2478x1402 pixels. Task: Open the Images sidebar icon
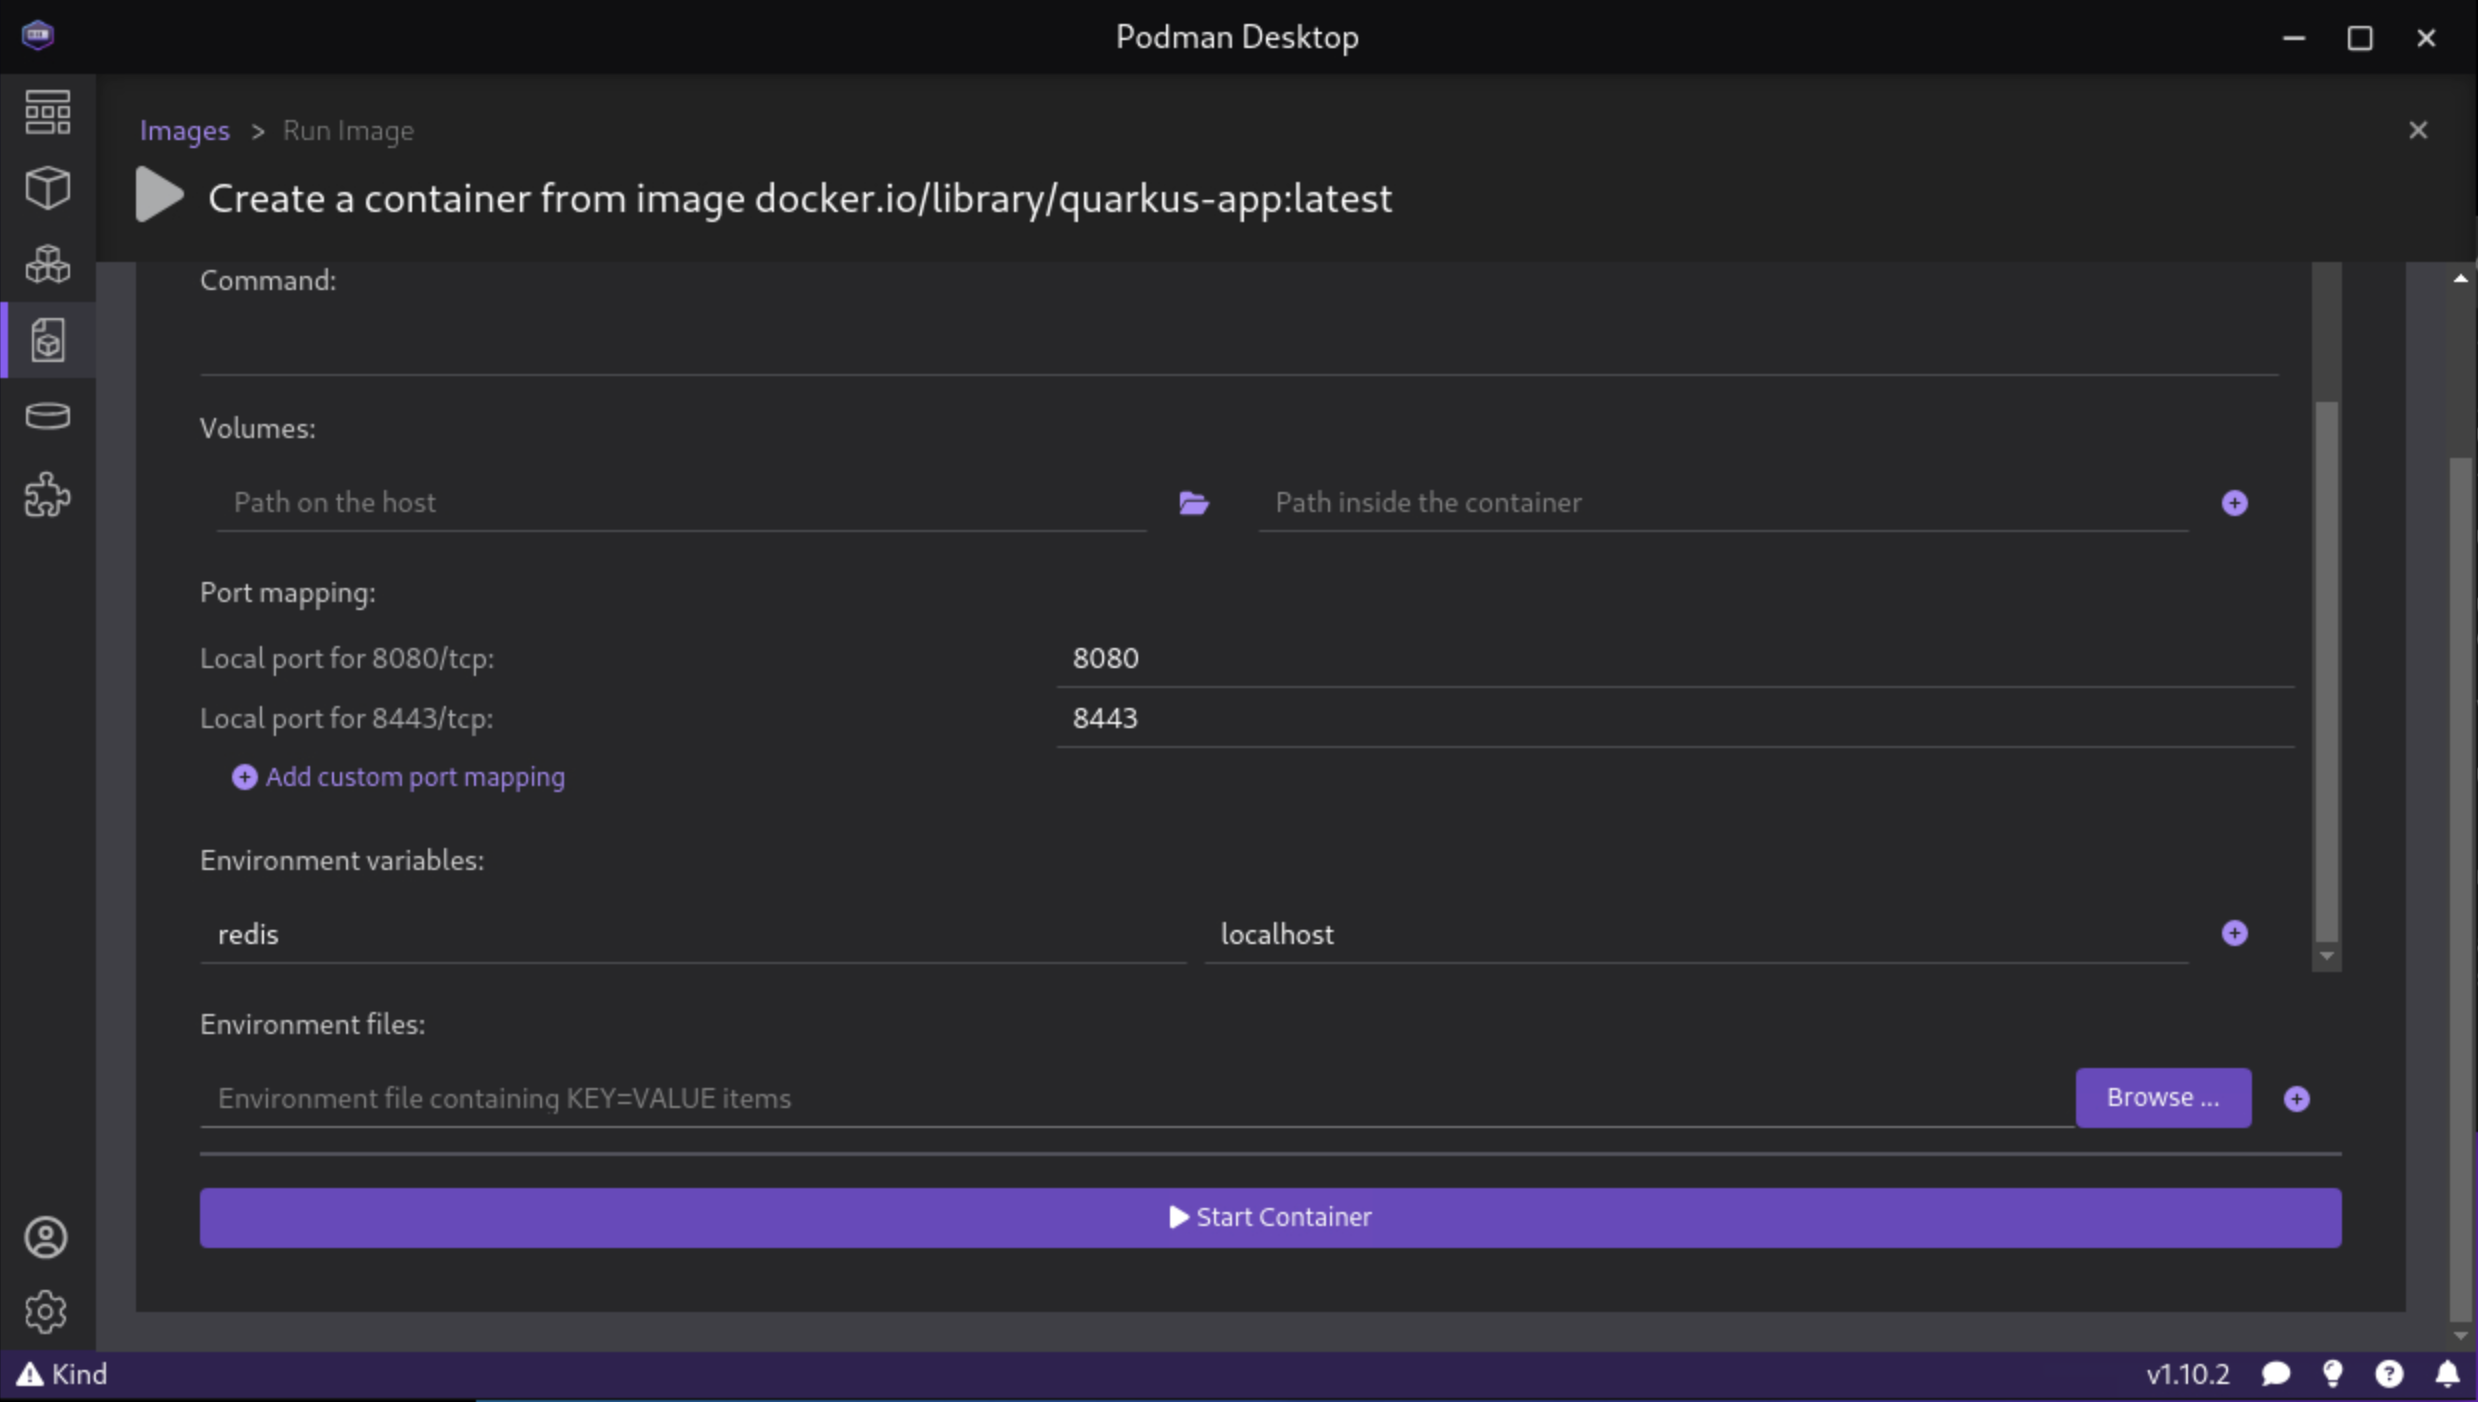pos(47,340)
